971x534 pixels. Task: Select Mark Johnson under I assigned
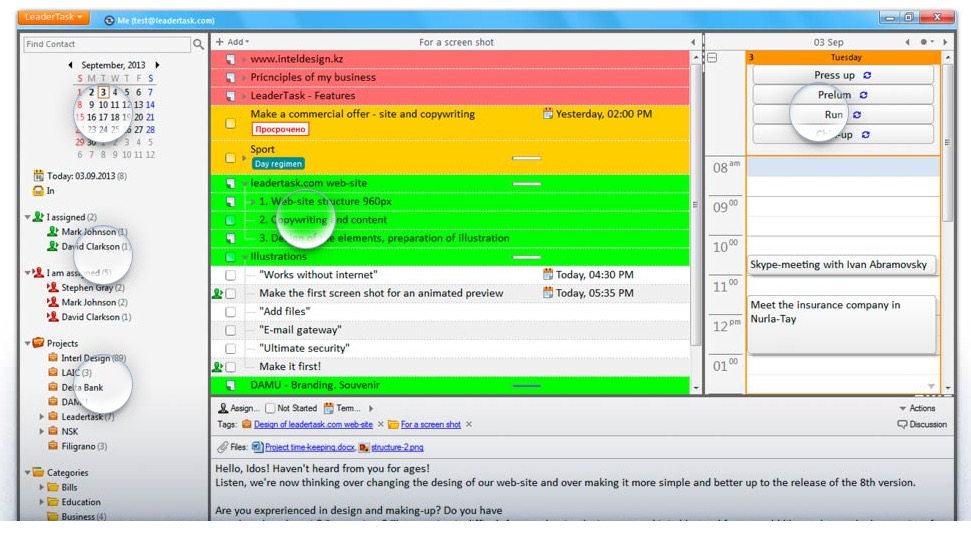click(87, 232)
